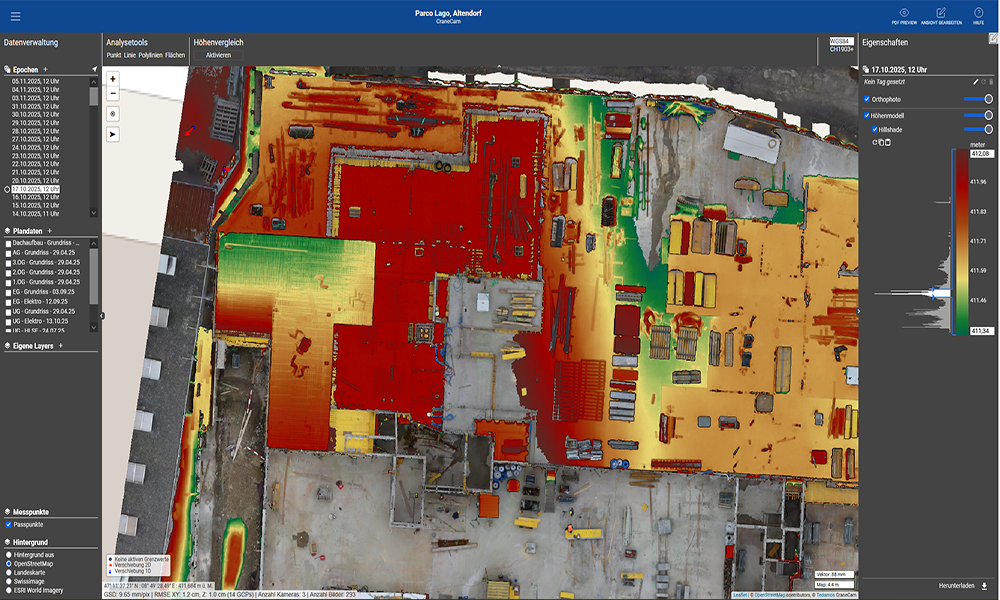
Task: Download data with Herunterladen arrow icon
Action: pyautogui.click(x=984, y=585)
